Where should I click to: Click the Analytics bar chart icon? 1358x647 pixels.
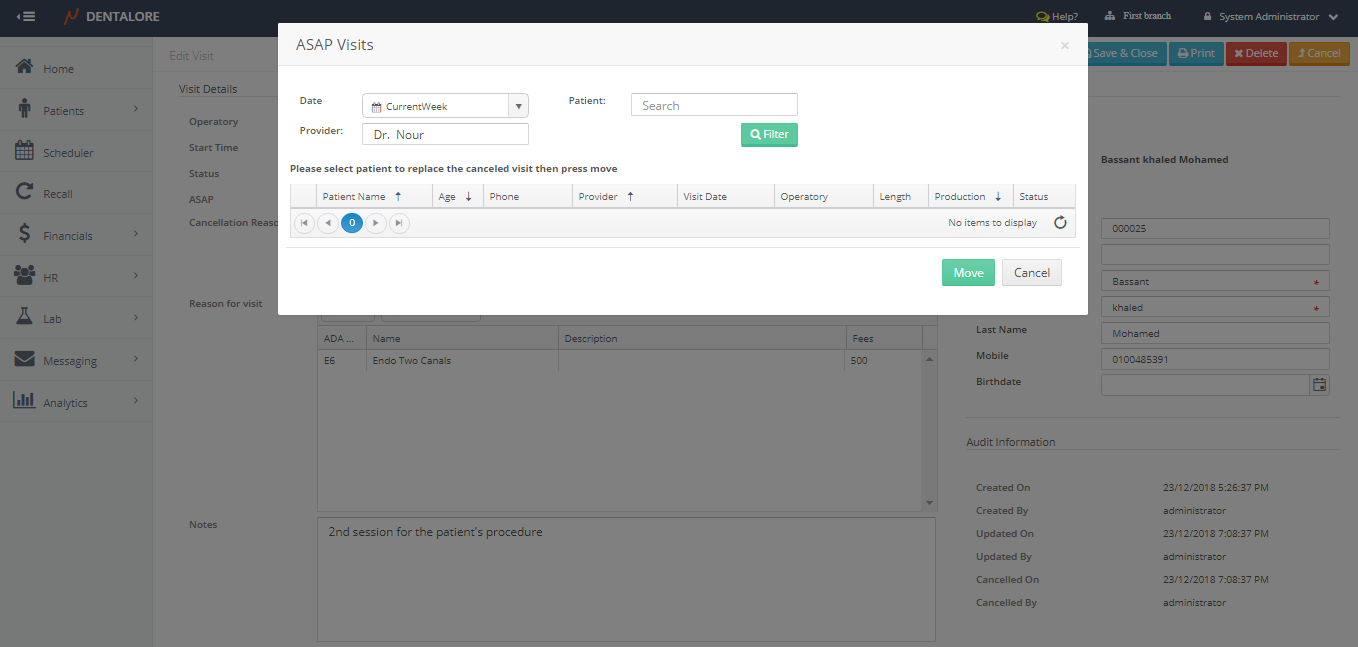tap(25, 401)
